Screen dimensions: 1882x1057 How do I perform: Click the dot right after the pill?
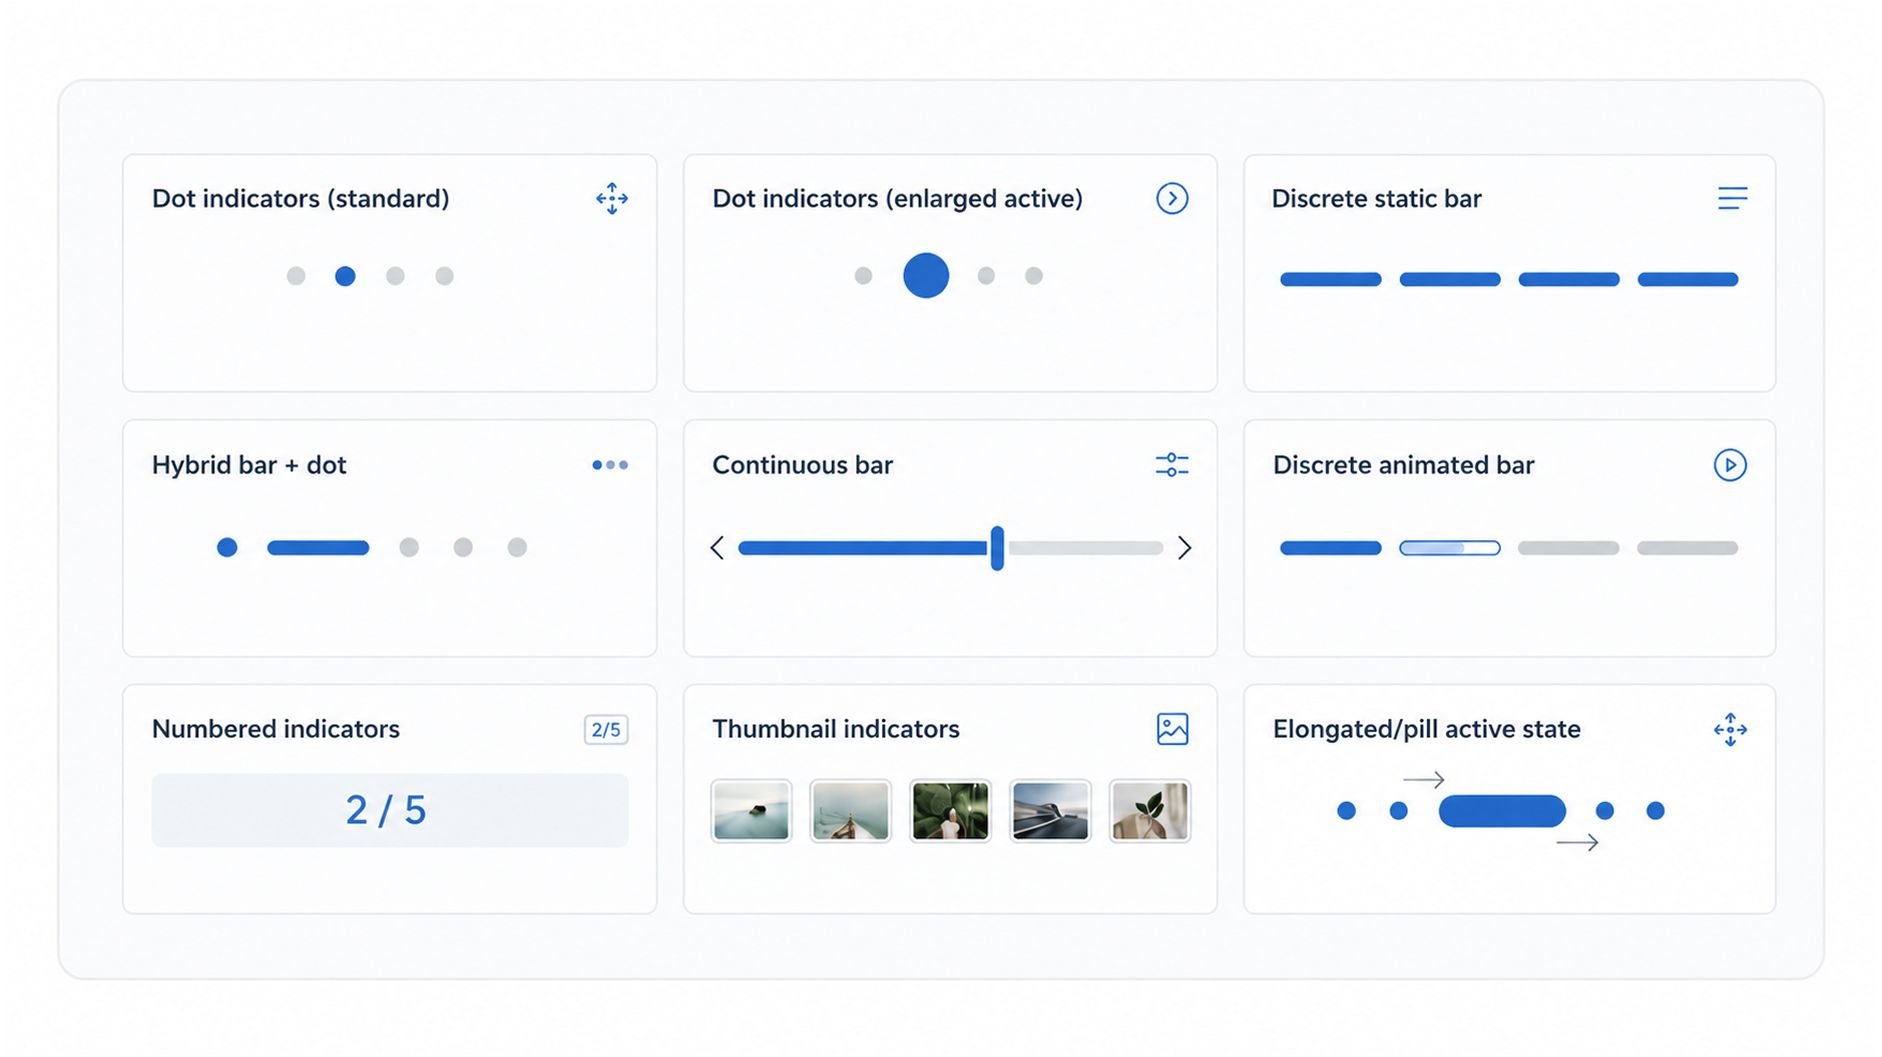pyautogui.click(x=1605, y=811)
